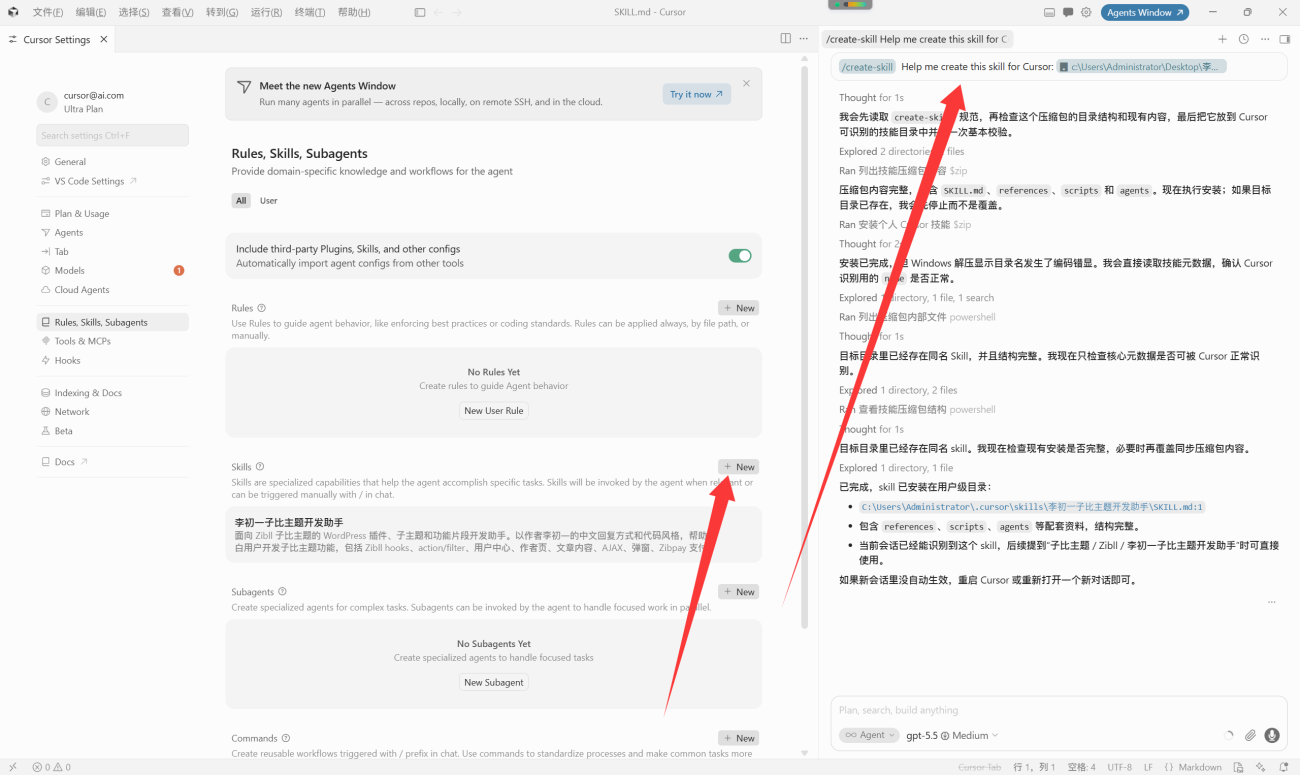Viewport: 1300px width, 775px height.
Task: Open the gpt-5.5 Medium model selector
Action: pyautogui.click(x=953, y=735)
